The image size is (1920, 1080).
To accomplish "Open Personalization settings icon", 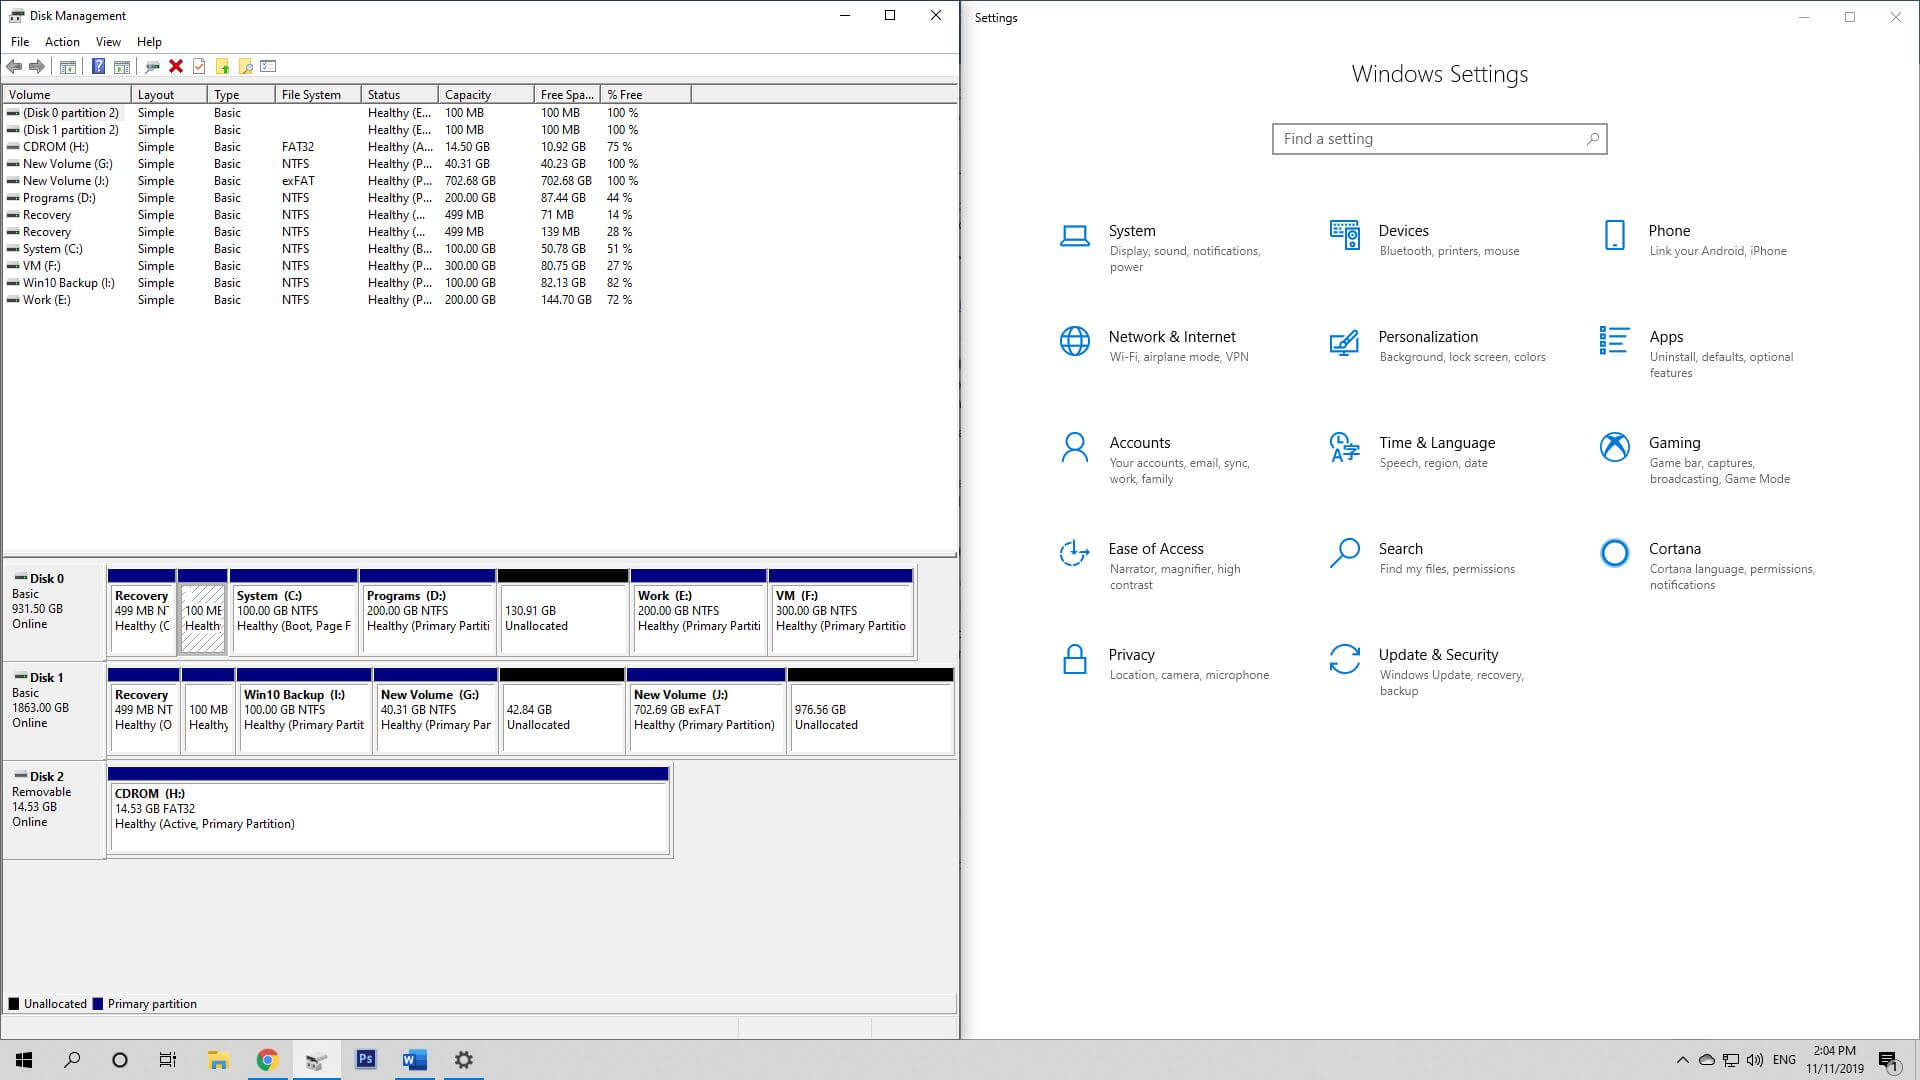I will tap(1344, 342).
